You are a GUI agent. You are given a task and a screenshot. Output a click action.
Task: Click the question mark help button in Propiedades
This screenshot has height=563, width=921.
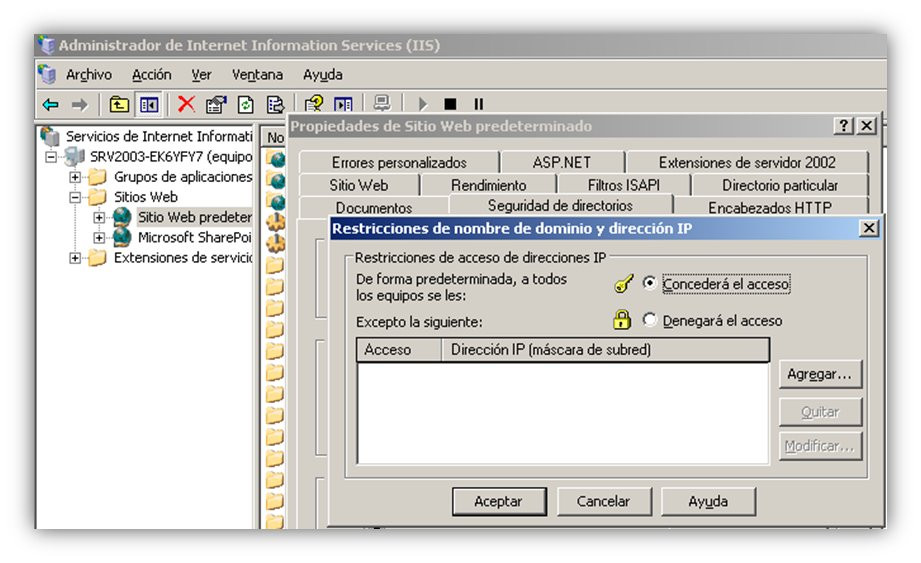coord(843,126)
